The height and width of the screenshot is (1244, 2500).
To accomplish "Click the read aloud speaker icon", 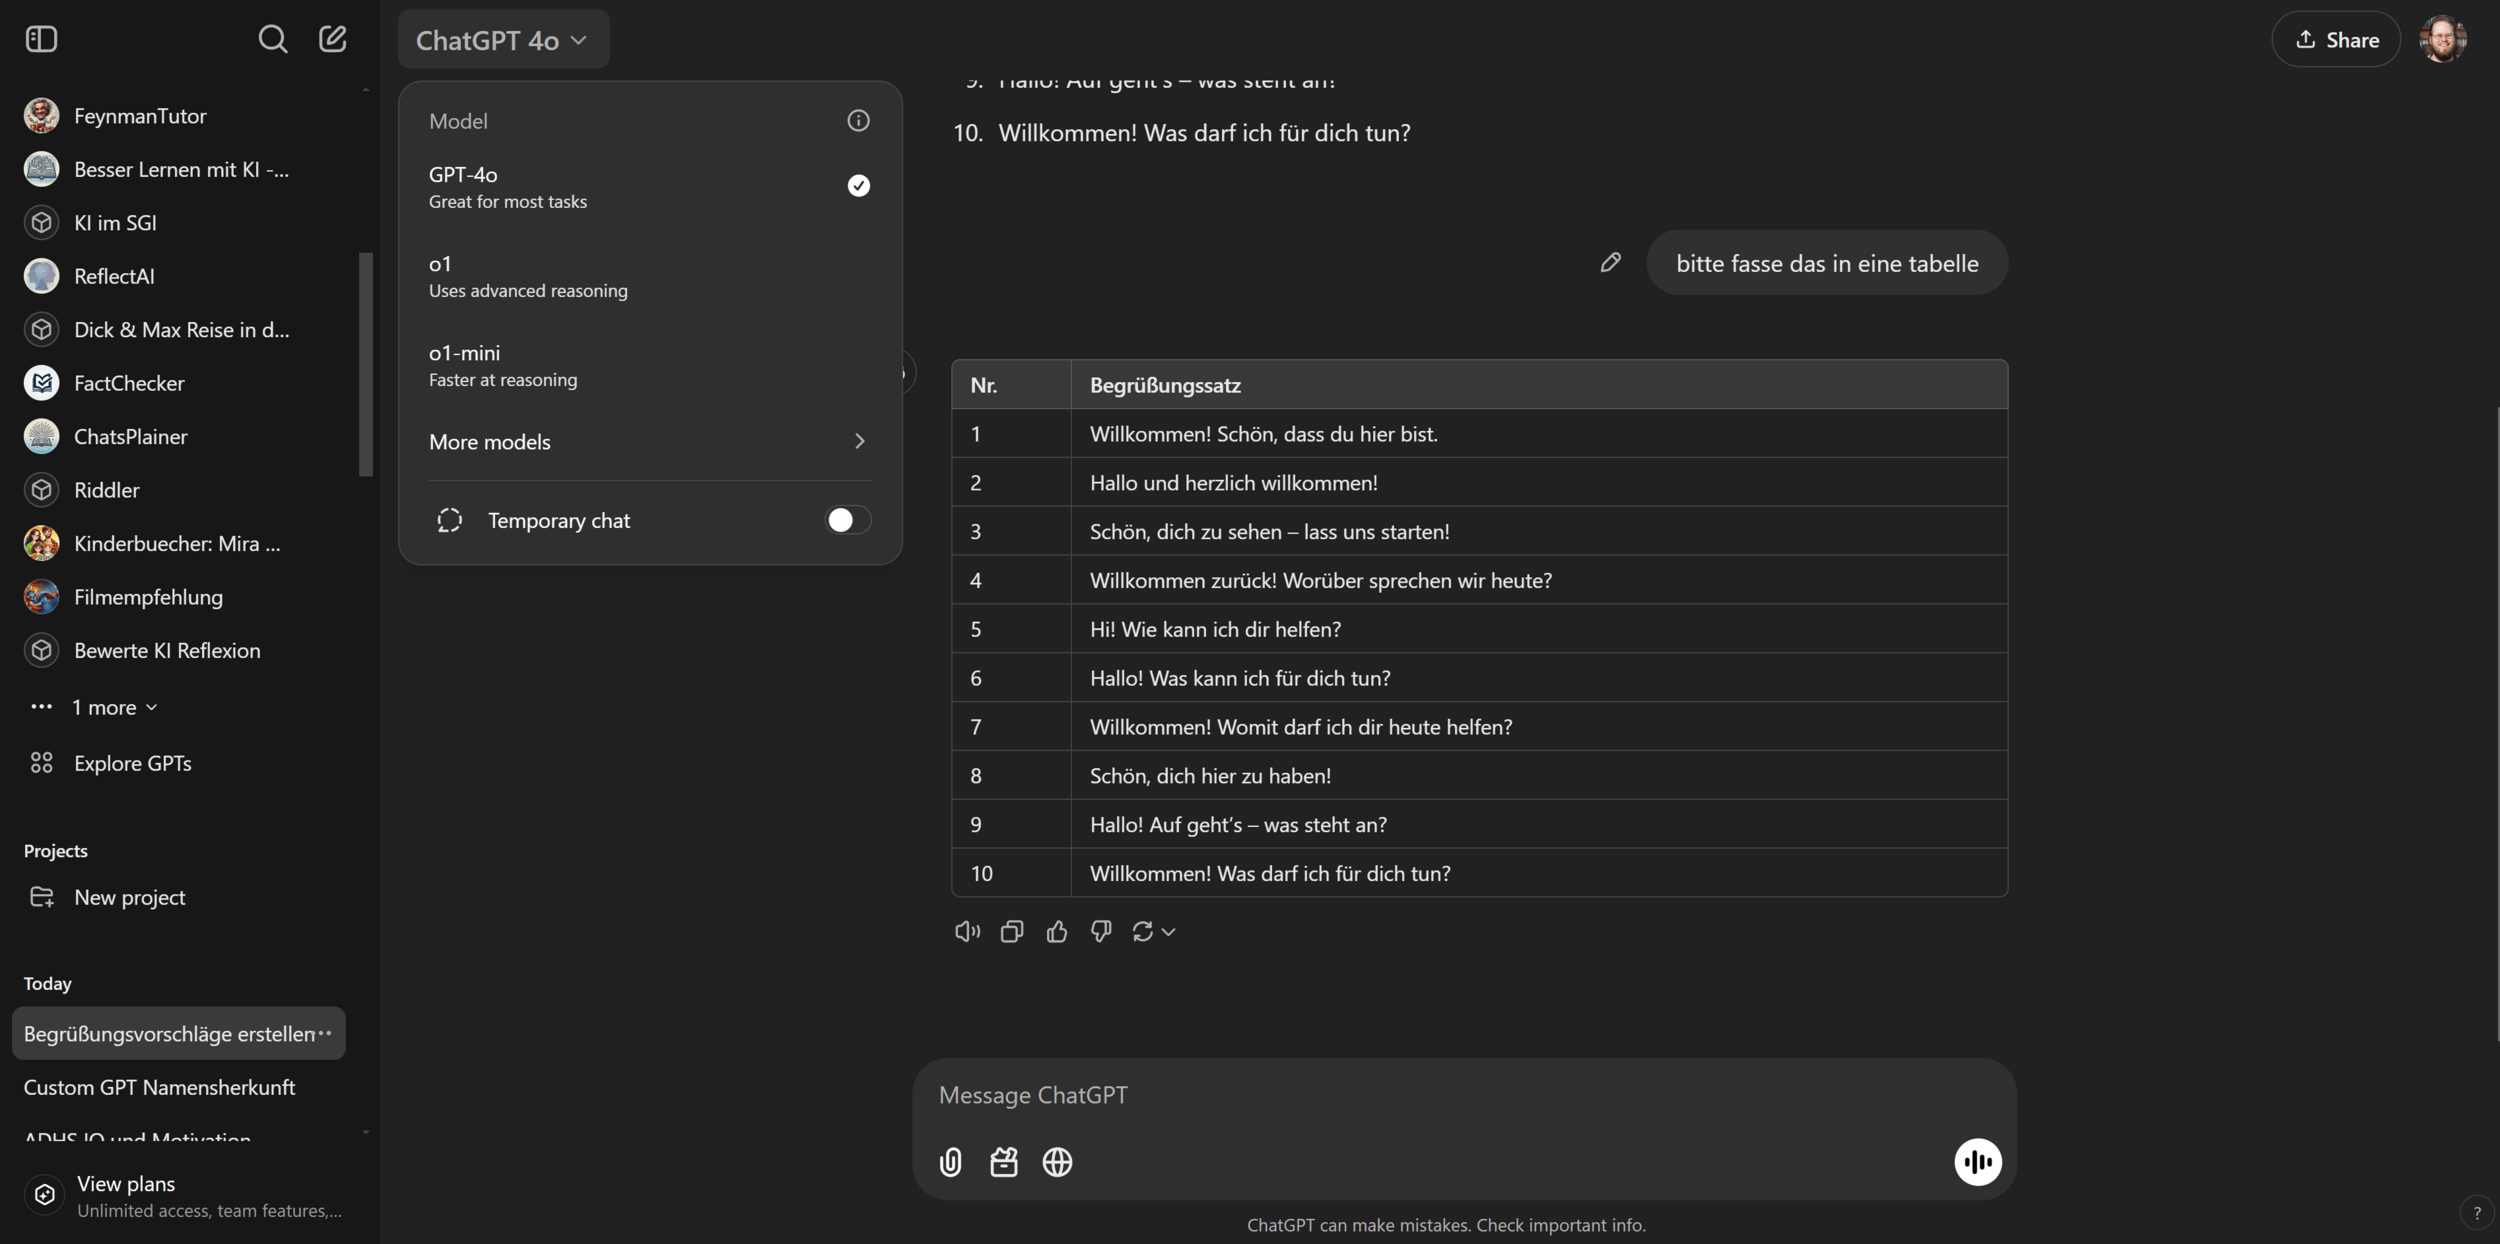I will pyautogui.click(x=966, y=931).
